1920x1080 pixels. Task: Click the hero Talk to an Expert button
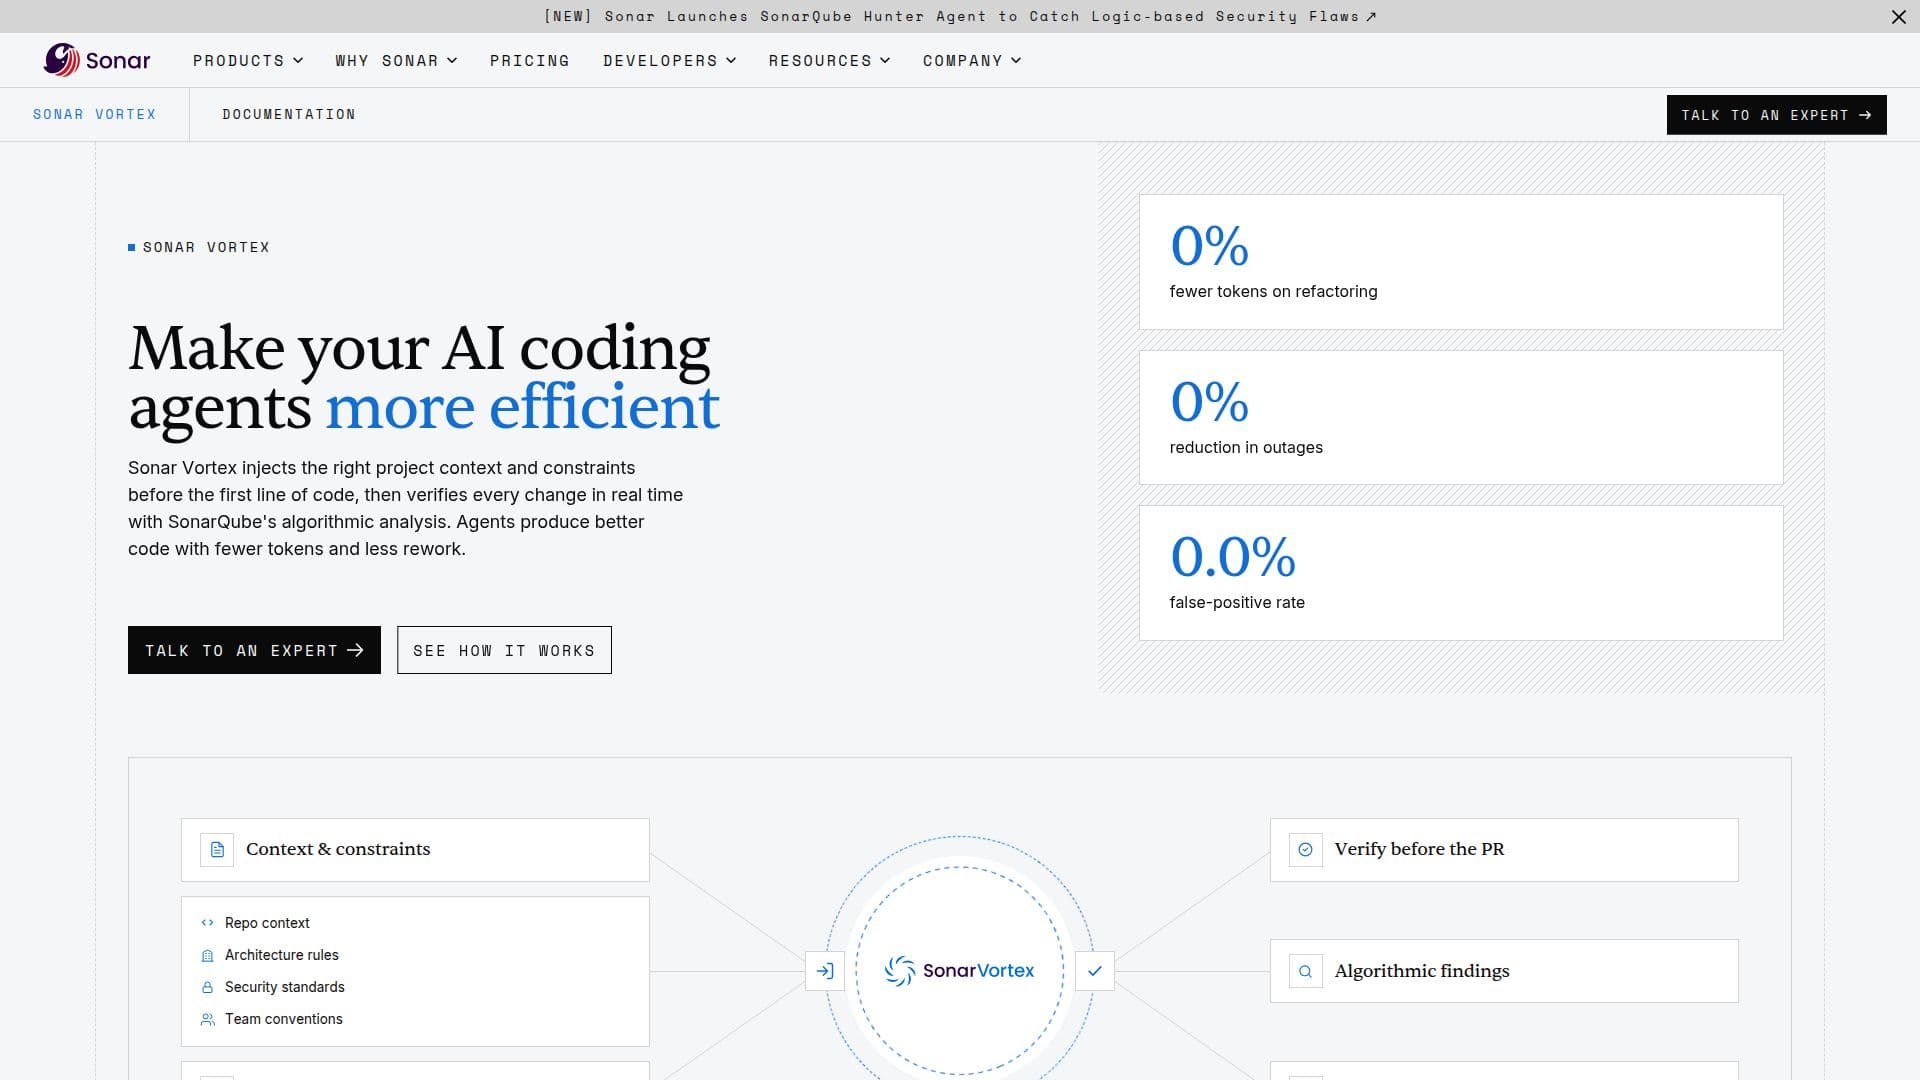tap(254, 650)
